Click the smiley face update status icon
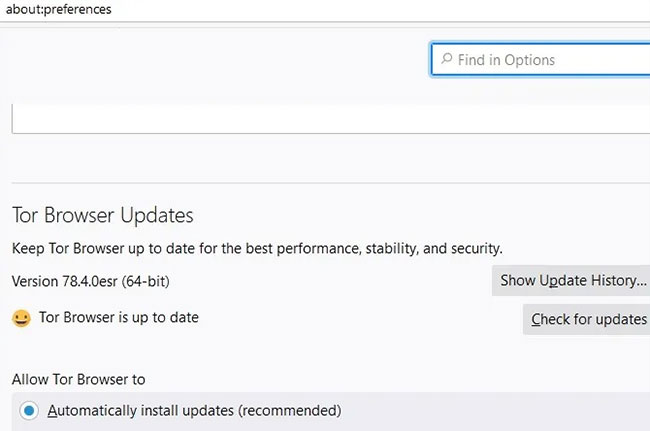The height and width of the screenshot is (431, 650). point(21,318)
